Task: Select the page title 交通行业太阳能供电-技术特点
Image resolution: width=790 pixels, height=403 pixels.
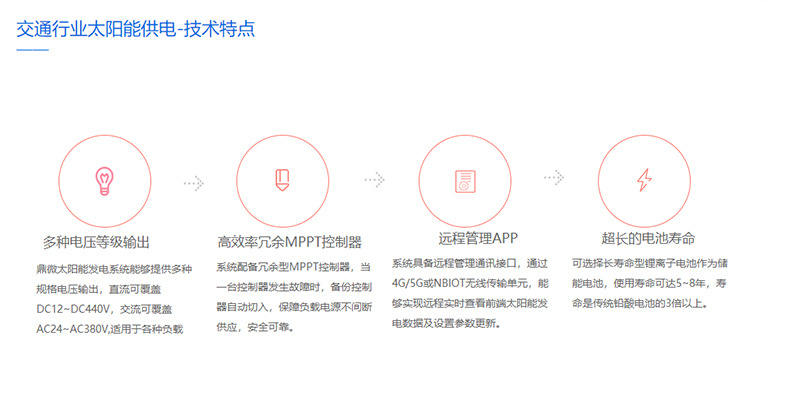Action: click(135, 28)
